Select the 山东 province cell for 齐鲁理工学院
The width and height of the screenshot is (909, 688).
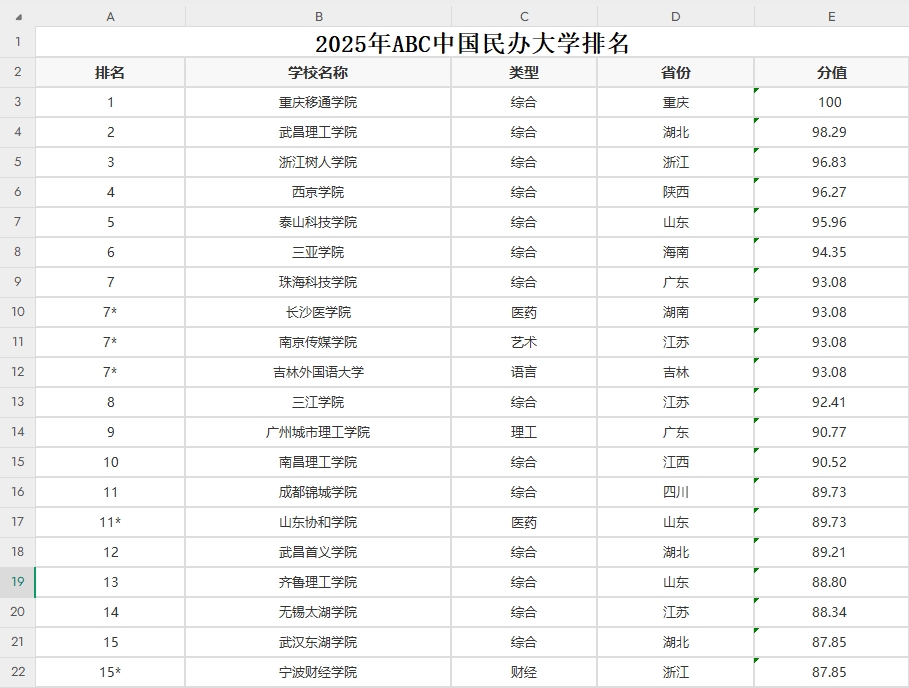[x=675, y=582]
